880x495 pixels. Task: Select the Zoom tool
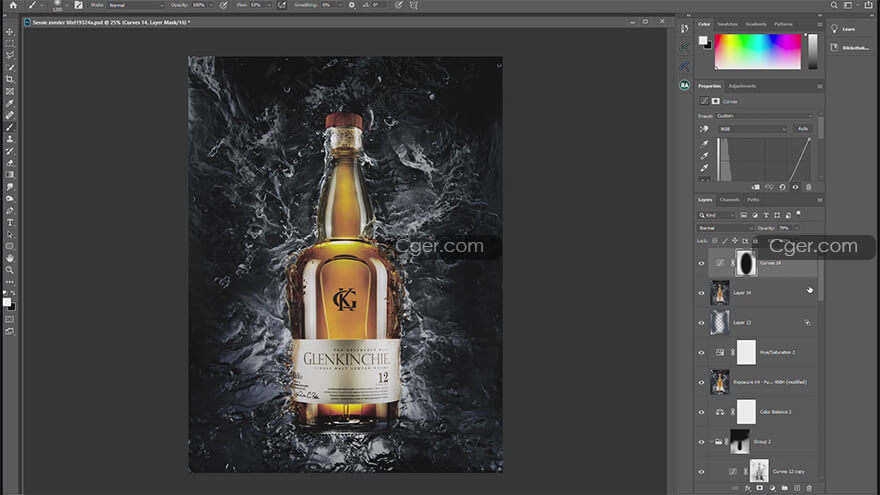(x=10, y=270)
